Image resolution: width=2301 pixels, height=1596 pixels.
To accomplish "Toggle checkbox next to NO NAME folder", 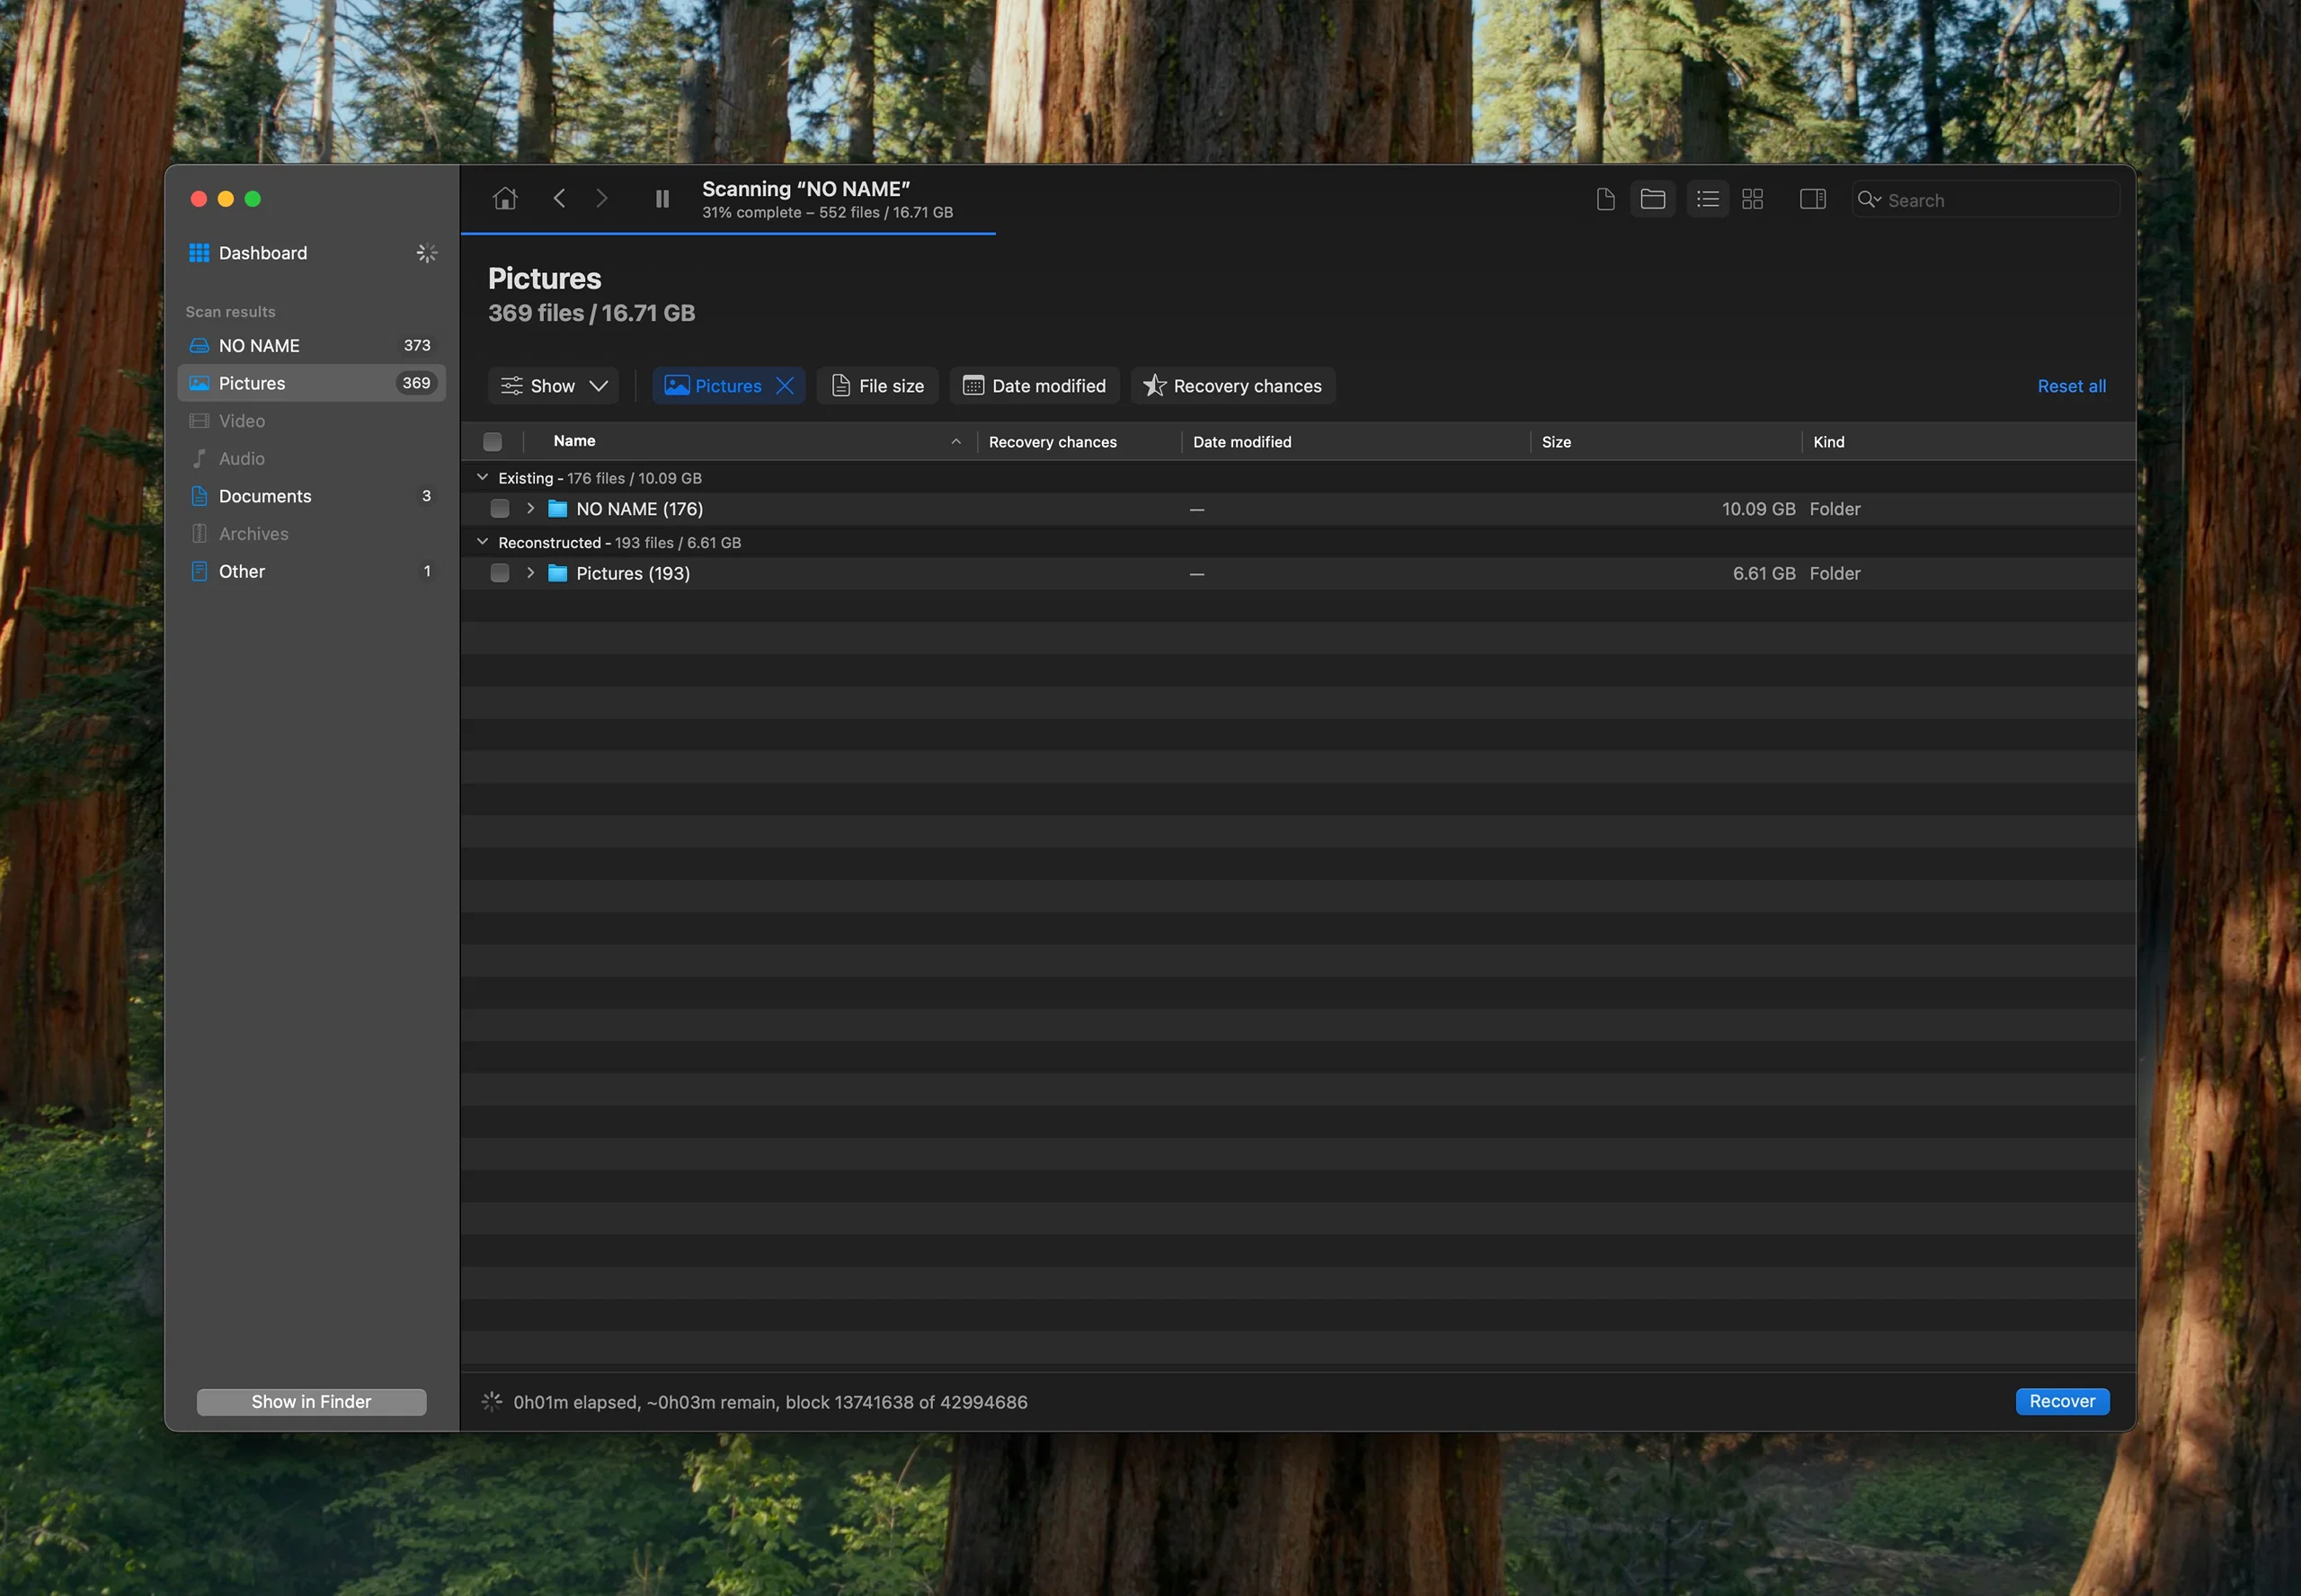I will 495,509.
